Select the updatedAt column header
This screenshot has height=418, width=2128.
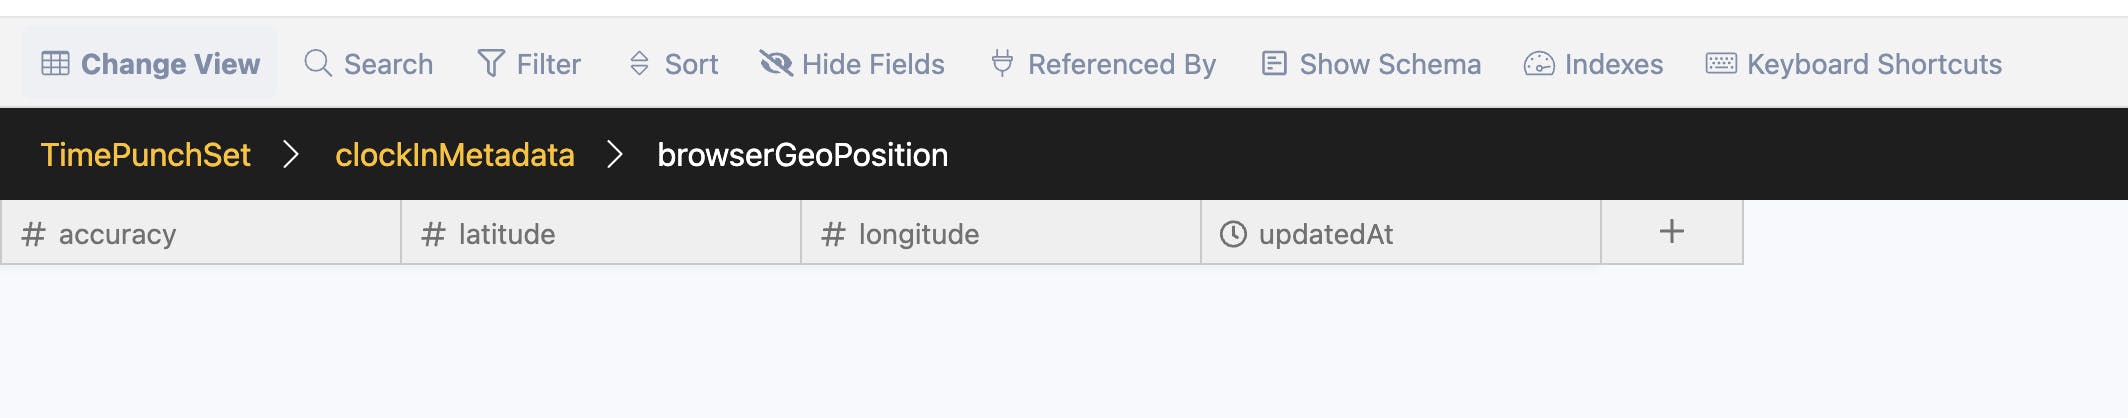pos(1325,234)
